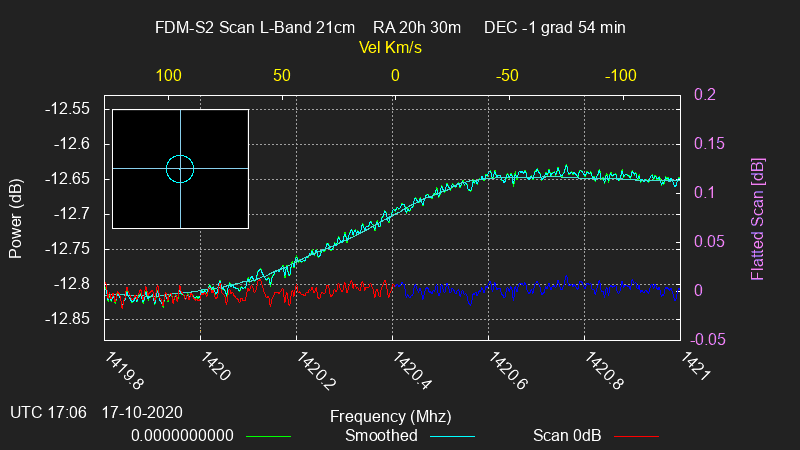The image size is (800, 450).
Task: Click the velocity tick label '100'
Action: tap(168, 76)
